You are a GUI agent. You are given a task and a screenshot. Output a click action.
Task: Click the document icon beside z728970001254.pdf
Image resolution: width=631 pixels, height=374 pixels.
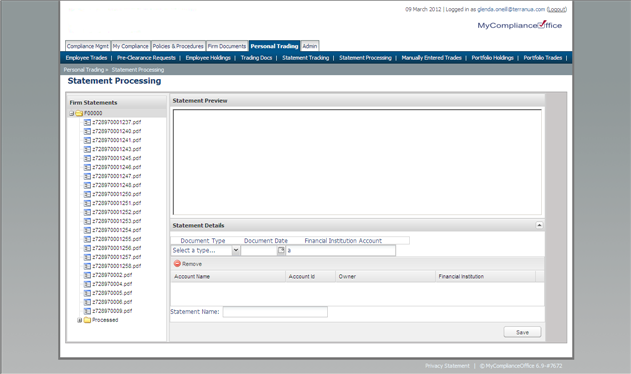87,230
